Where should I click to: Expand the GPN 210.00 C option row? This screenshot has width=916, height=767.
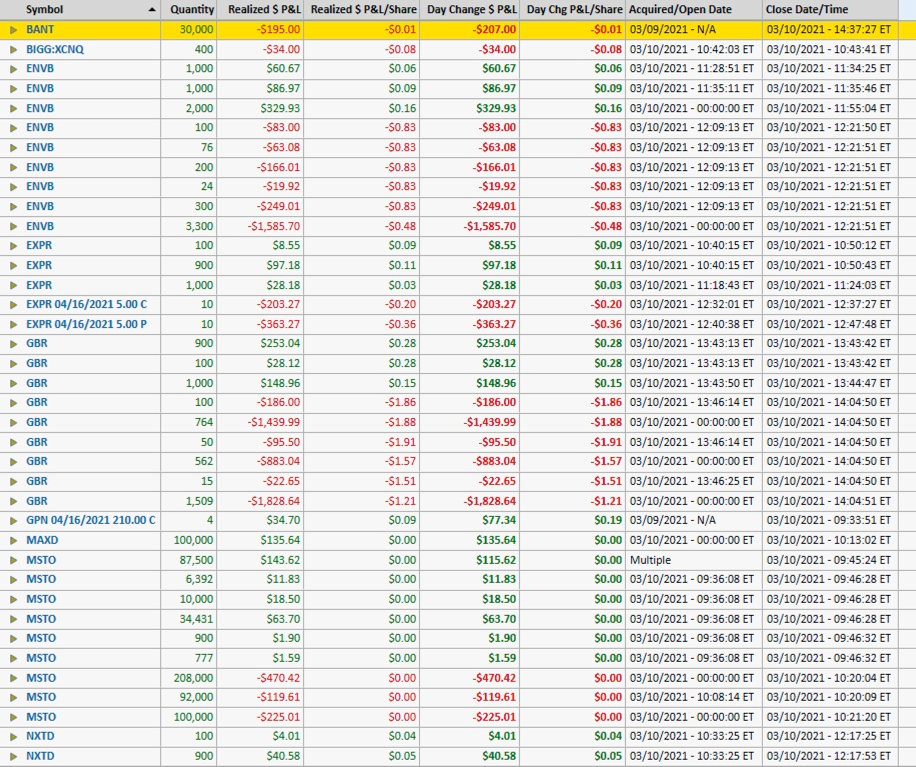(13, 520)
